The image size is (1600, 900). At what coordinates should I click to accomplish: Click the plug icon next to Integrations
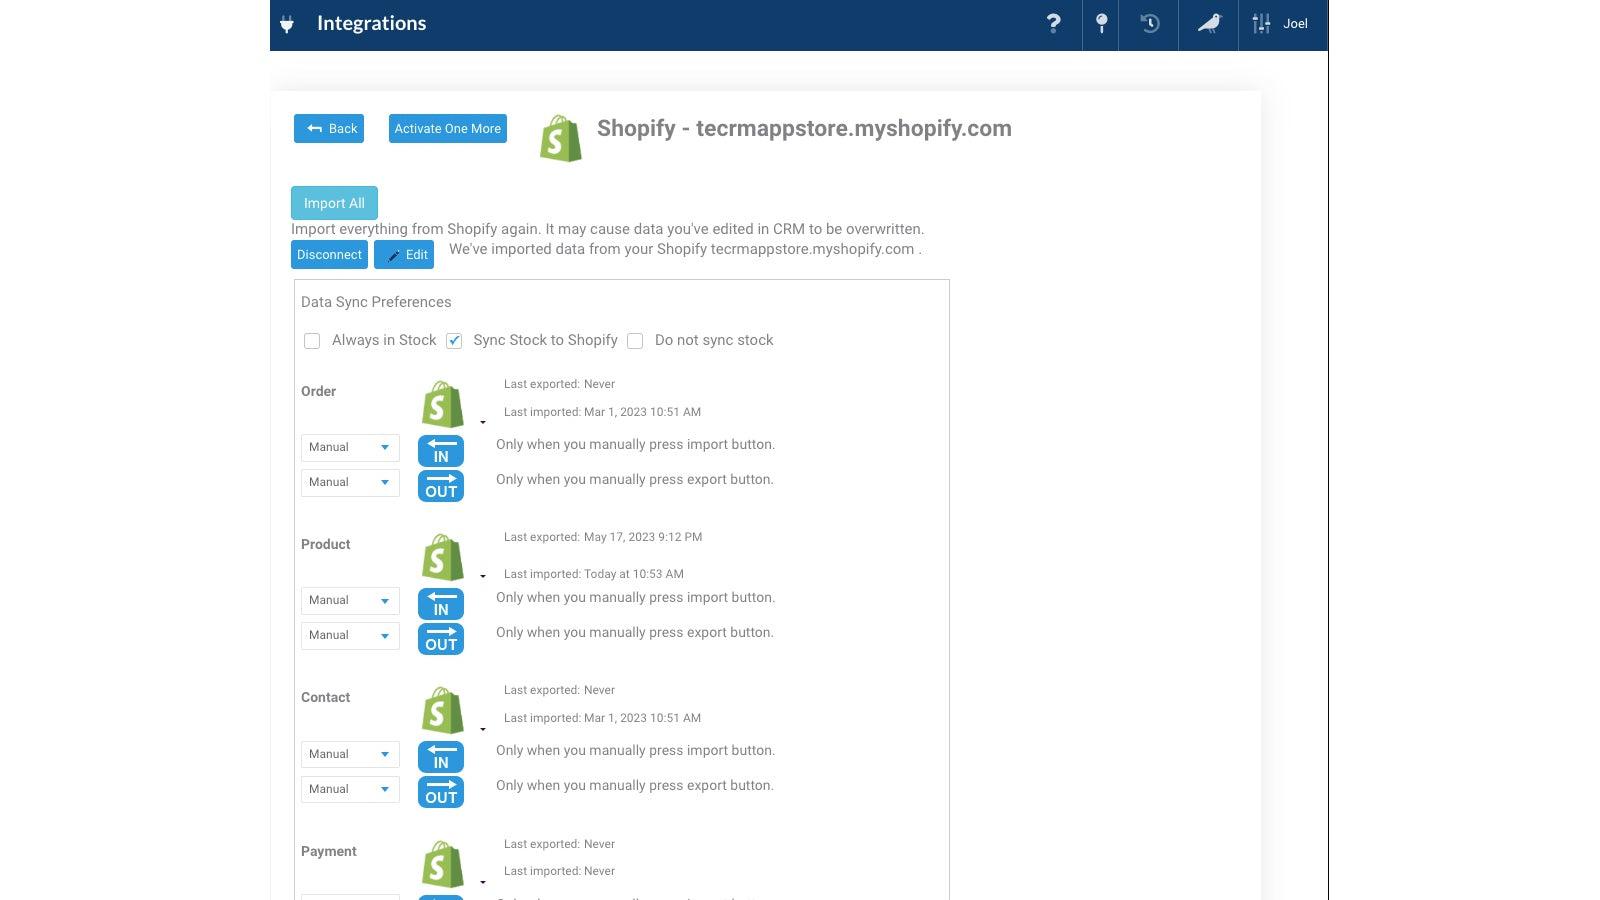click(287, 24)
